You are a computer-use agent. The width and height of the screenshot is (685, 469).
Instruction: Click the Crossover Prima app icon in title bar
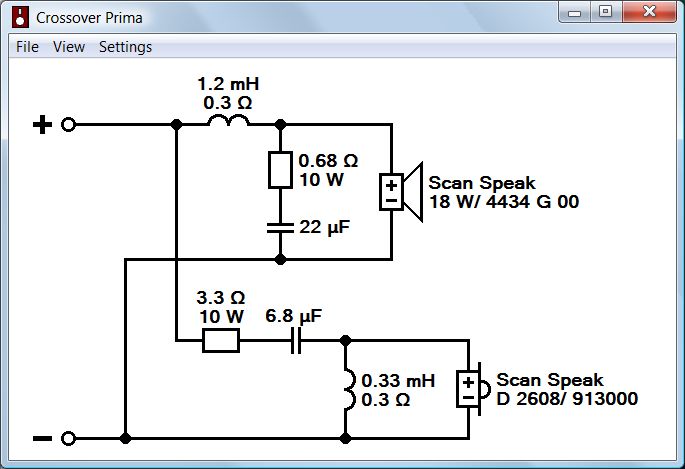pos(20,17)
